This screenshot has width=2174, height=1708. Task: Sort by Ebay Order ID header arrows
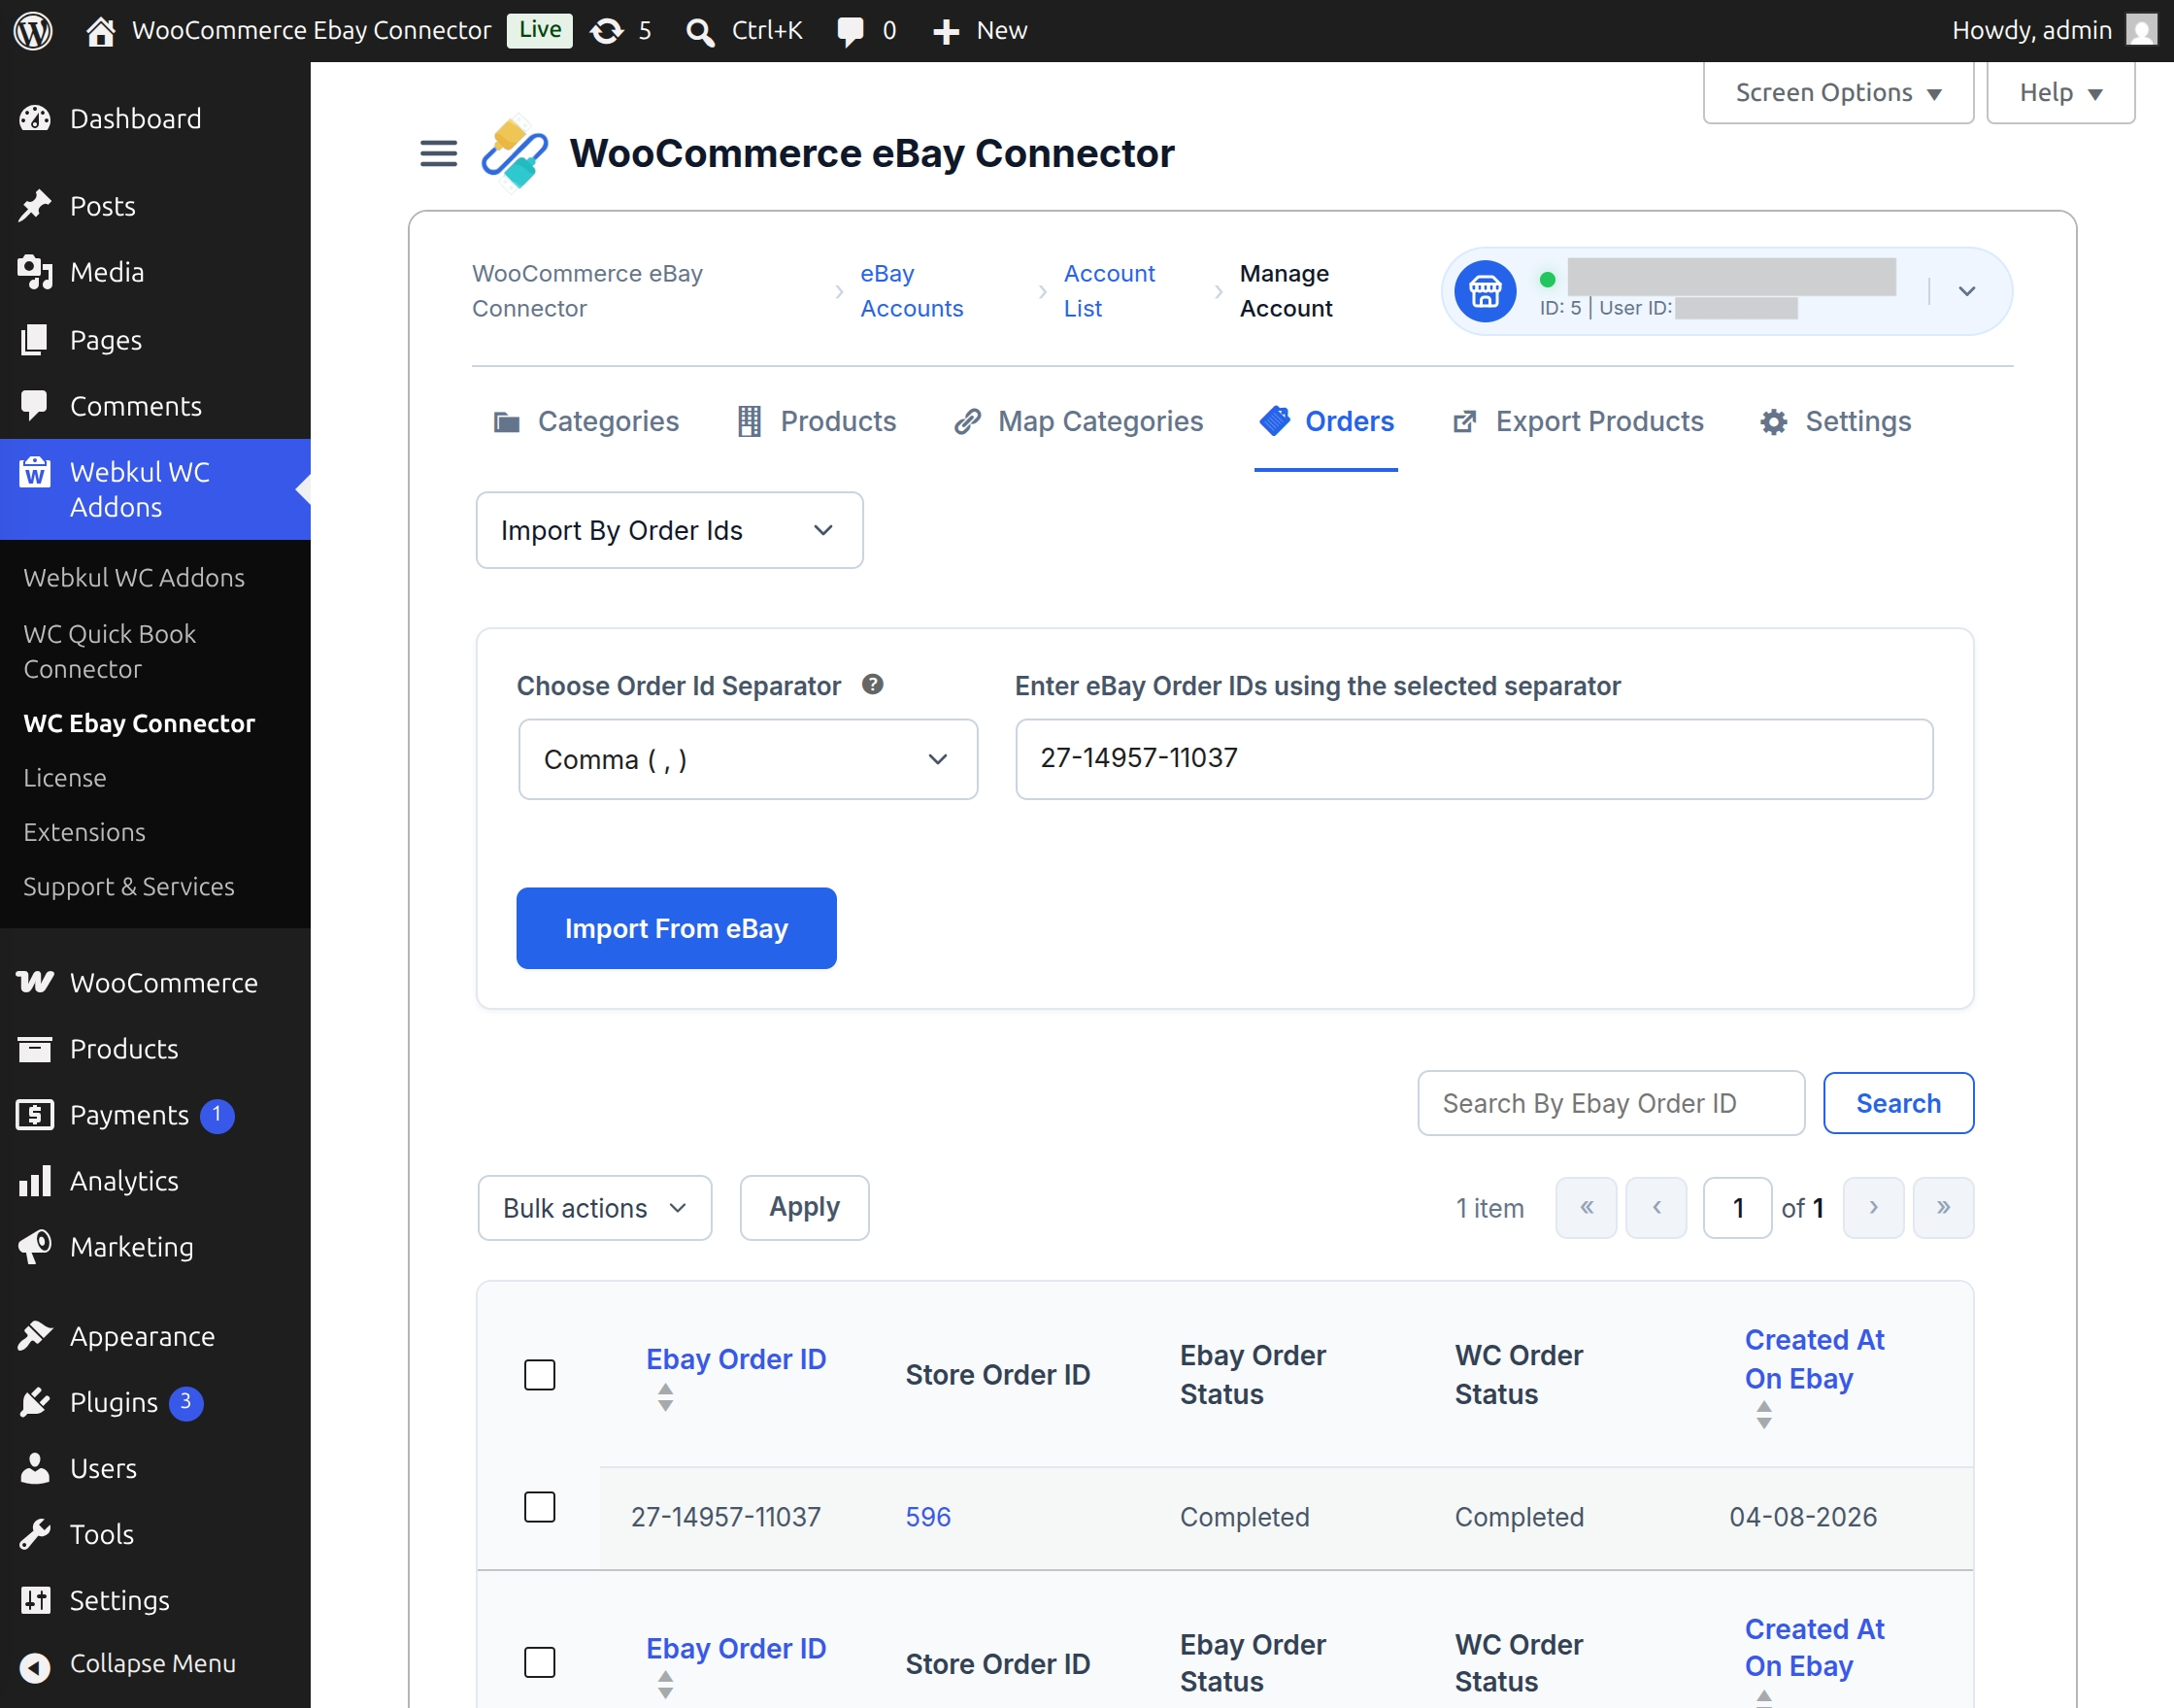coord(665,1397)
